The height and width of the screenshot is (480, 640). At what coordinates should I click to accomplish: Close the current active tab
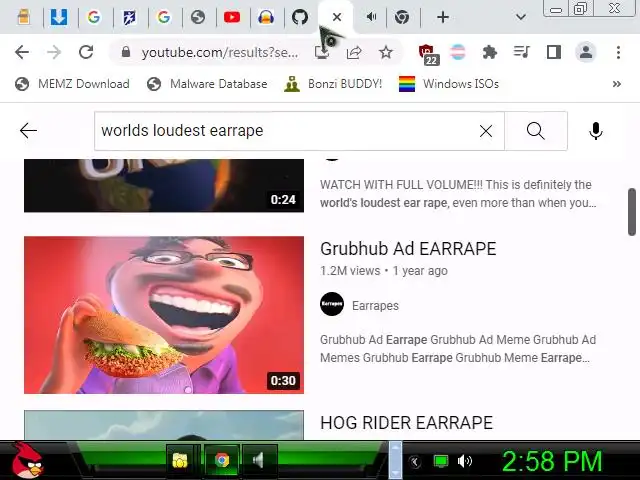click(x=337, y=17)
